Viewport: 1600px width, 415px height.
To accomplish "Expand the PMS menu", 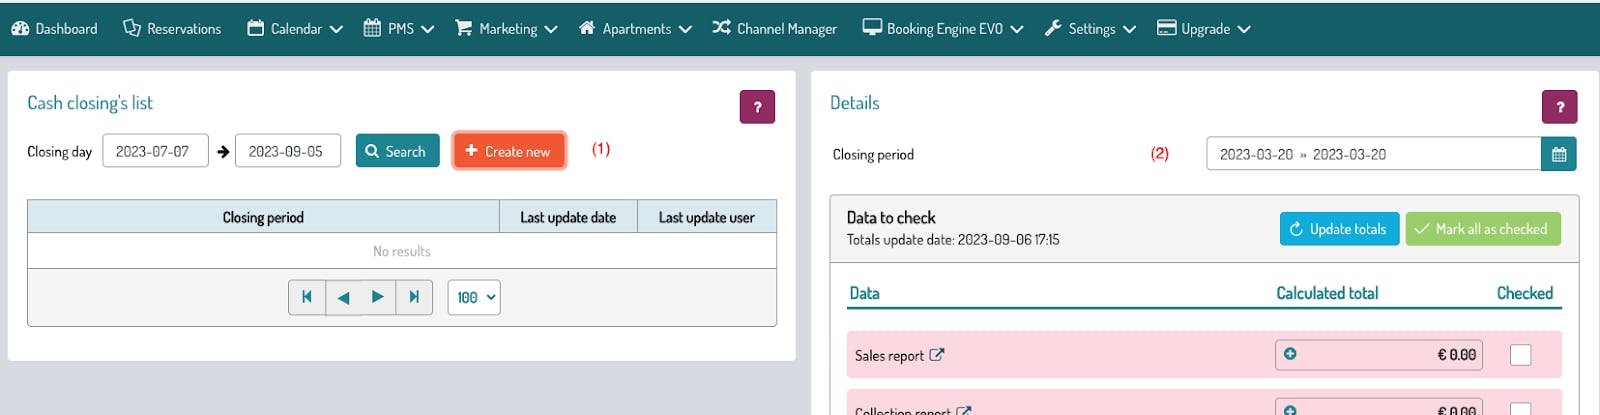I will tap(399, 29).
